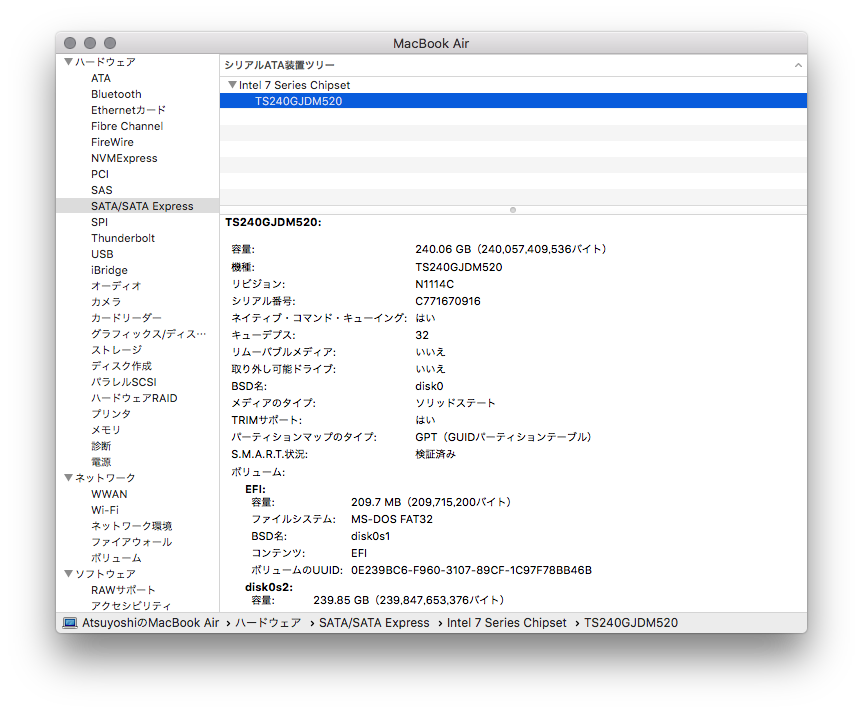The image size is (863, 713).
Task: Select ボリューム under ネットワーク
Action: 116,558
